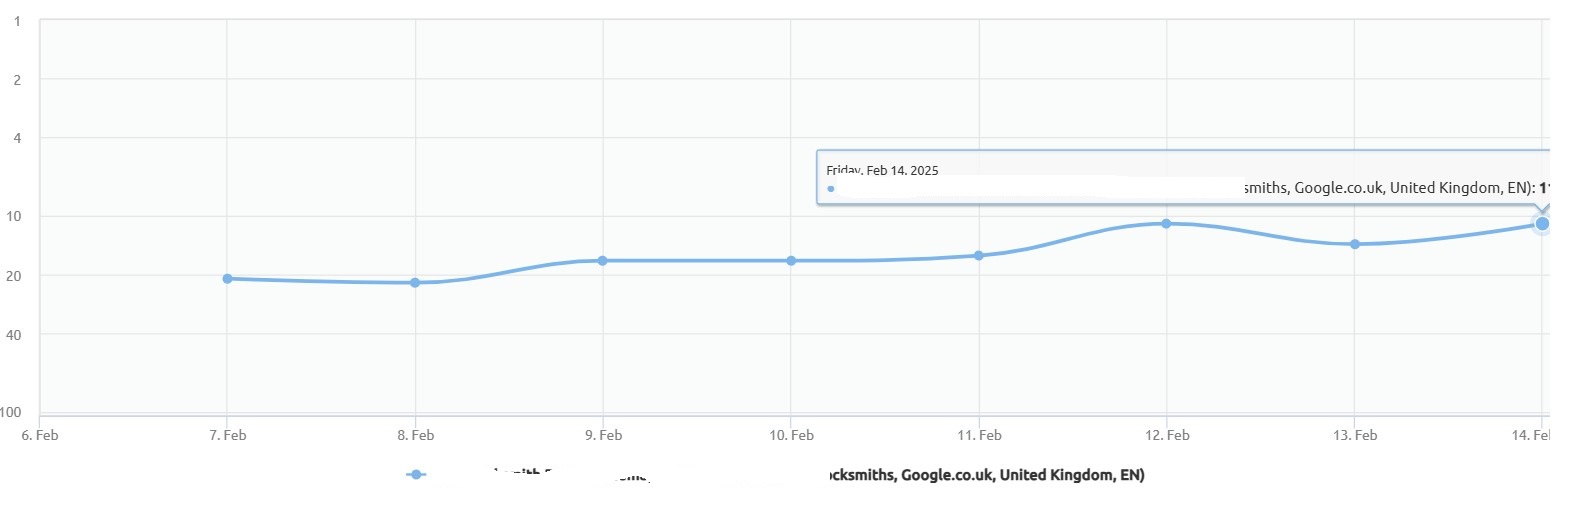Click the data point for 7 Feb
The height and width of the screenshot is (508, 1577).
click(227, 279)
